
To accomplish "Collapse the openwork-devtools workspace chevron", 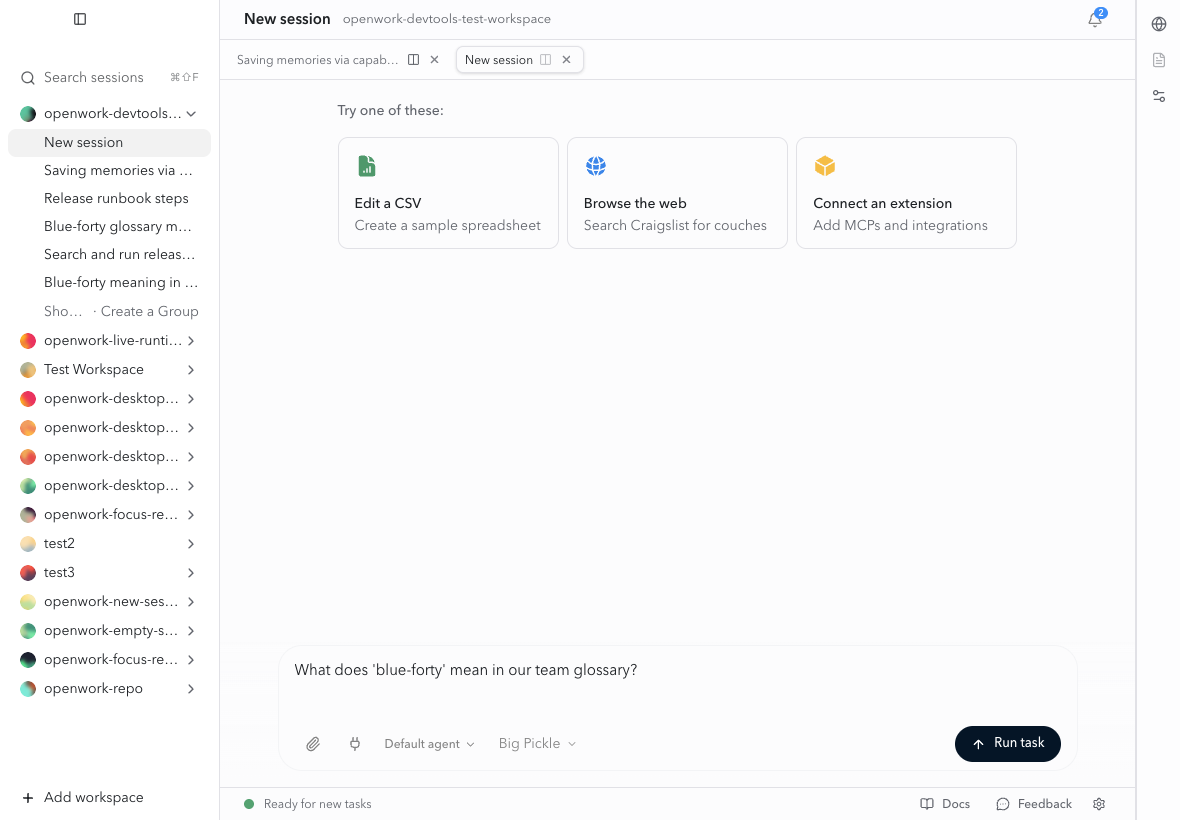I will tap(191, 114).
